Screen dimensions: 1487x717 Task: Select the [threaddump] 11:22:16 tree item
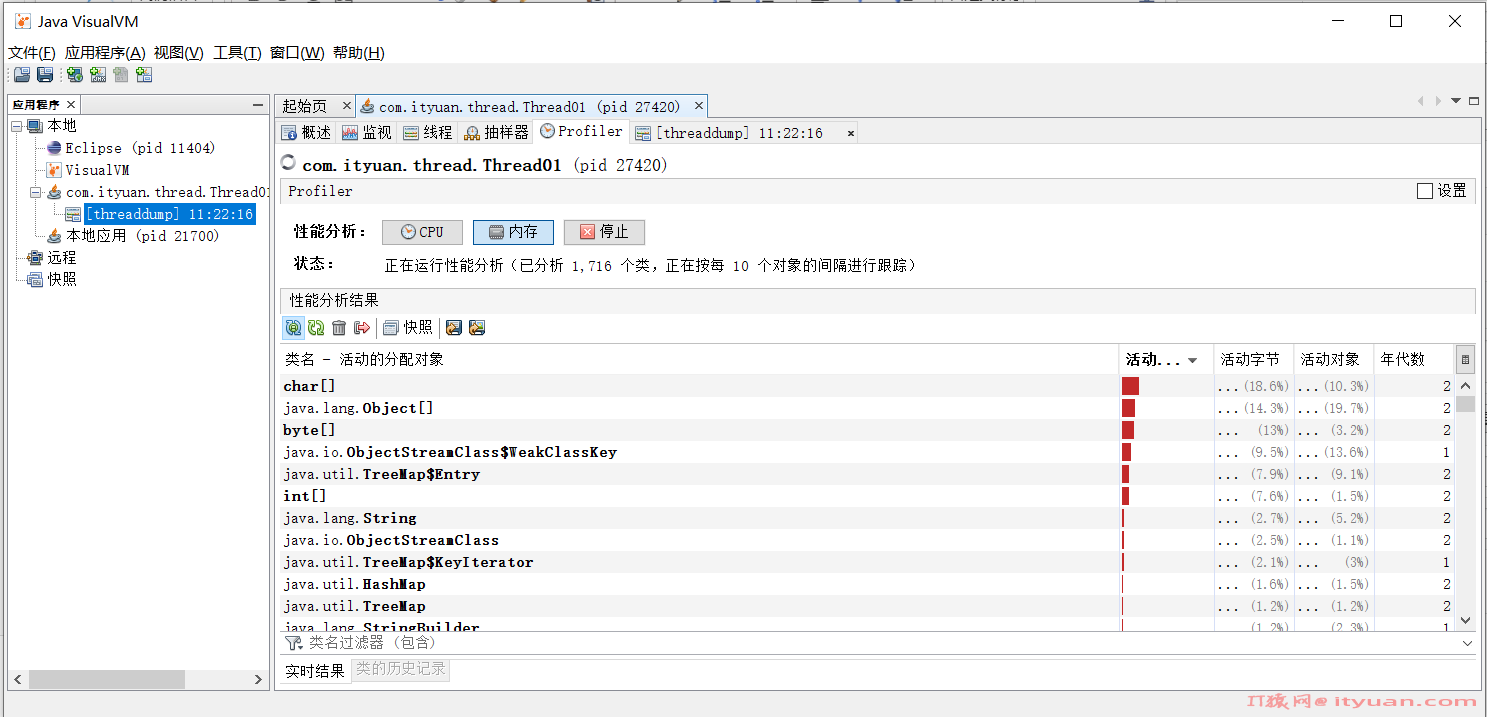click(169, 214)
